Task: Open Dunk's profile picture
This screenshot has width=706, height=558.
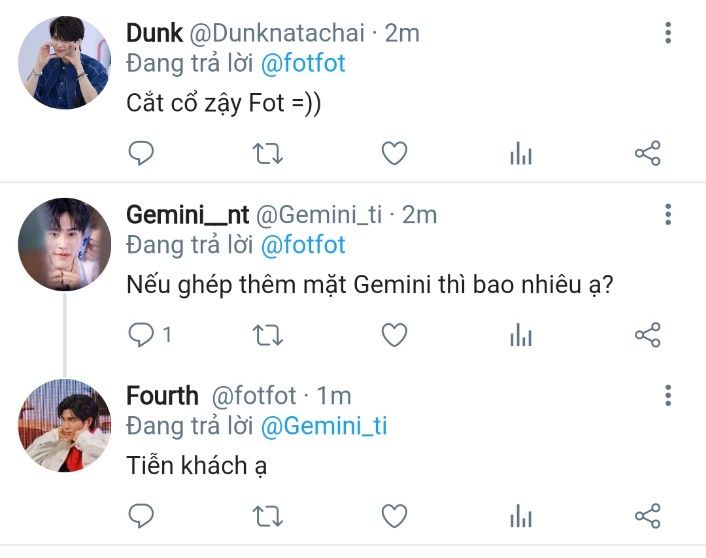Action: pyautogui.click(x=64, y=62)
